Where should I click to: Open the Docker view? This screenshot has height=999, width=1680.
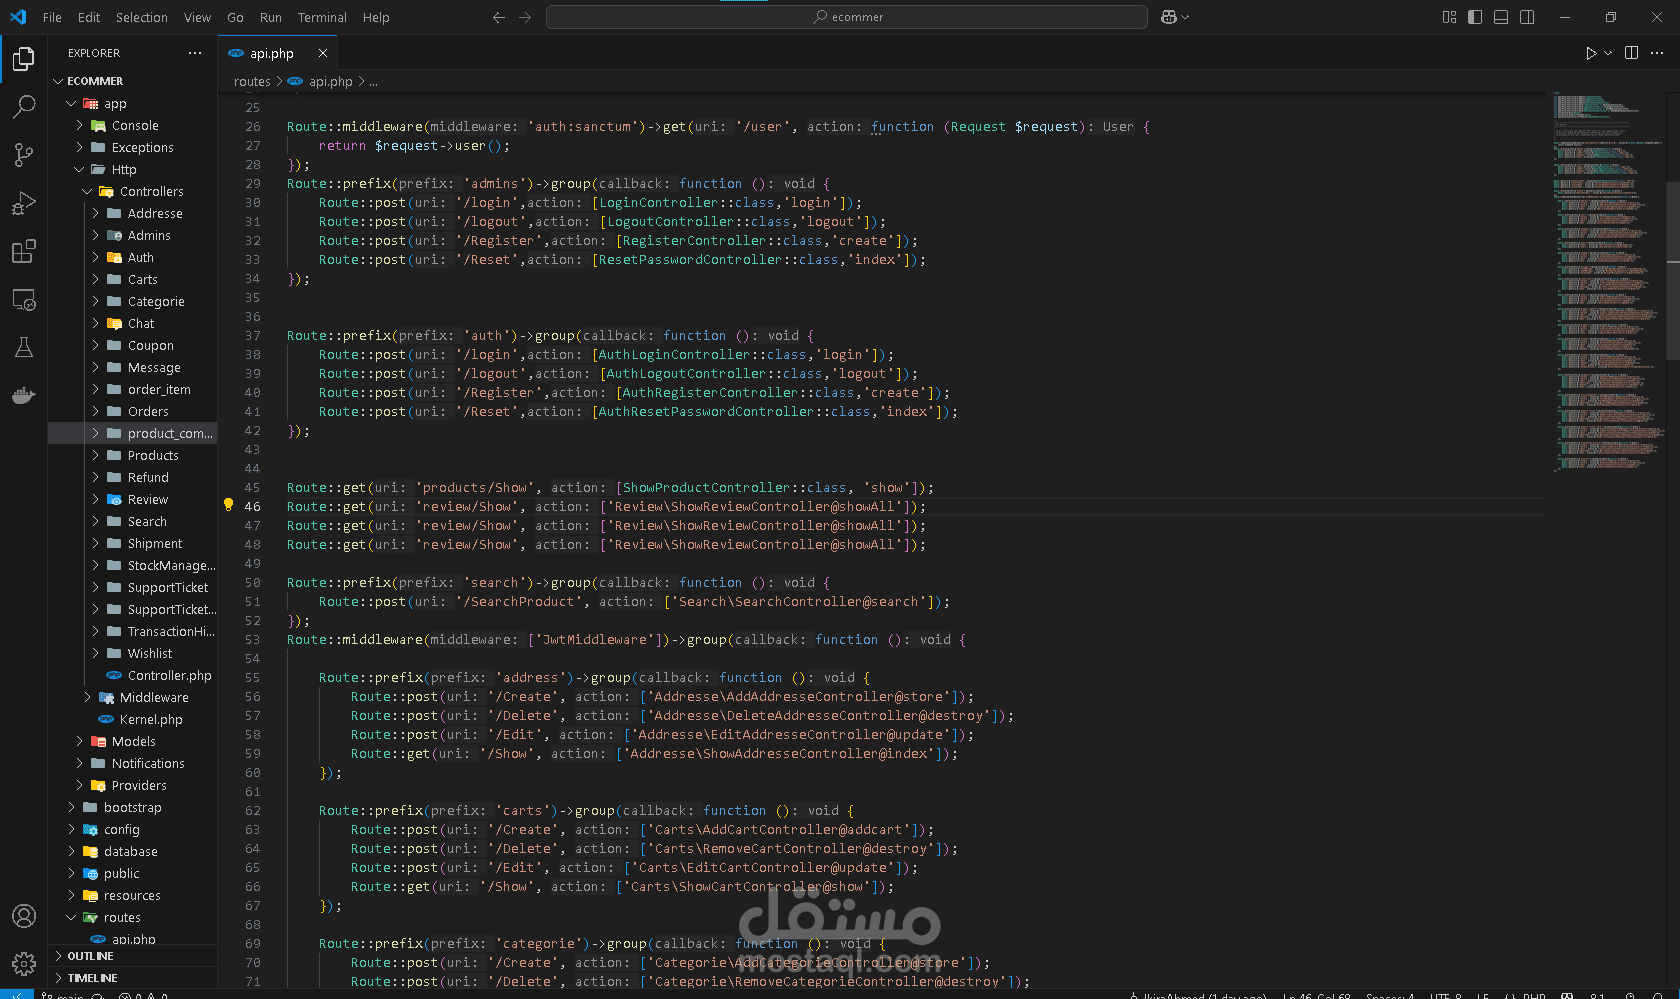(x=24, y=395)
